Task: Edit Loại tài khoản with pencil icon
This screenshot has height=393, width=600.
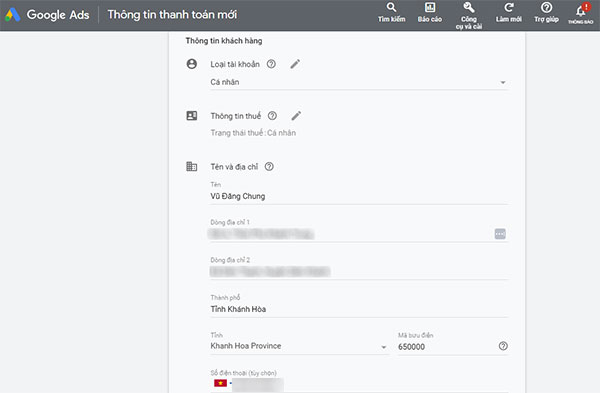Action: pyautogui.click(x=295, y=64)
